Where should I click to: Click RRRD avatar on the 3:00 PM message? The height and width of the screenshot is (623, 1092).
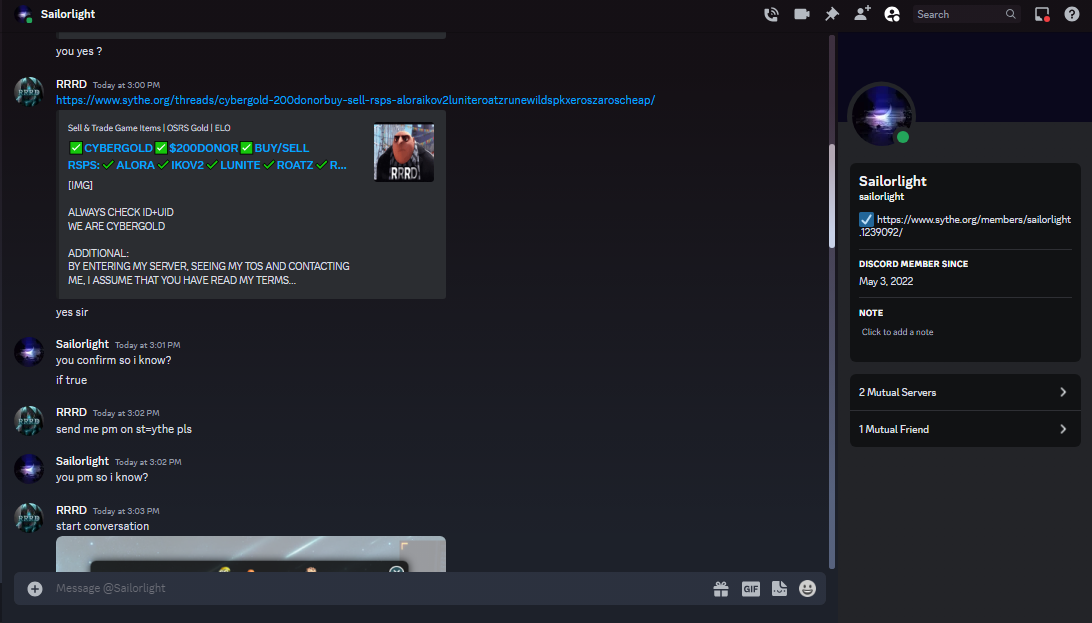[29, 92]
